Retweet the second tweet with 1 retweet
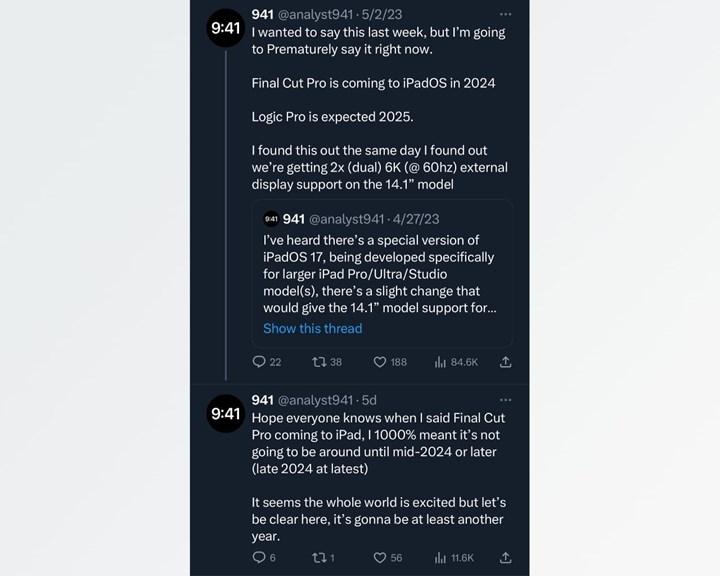 tap(320, 557)
